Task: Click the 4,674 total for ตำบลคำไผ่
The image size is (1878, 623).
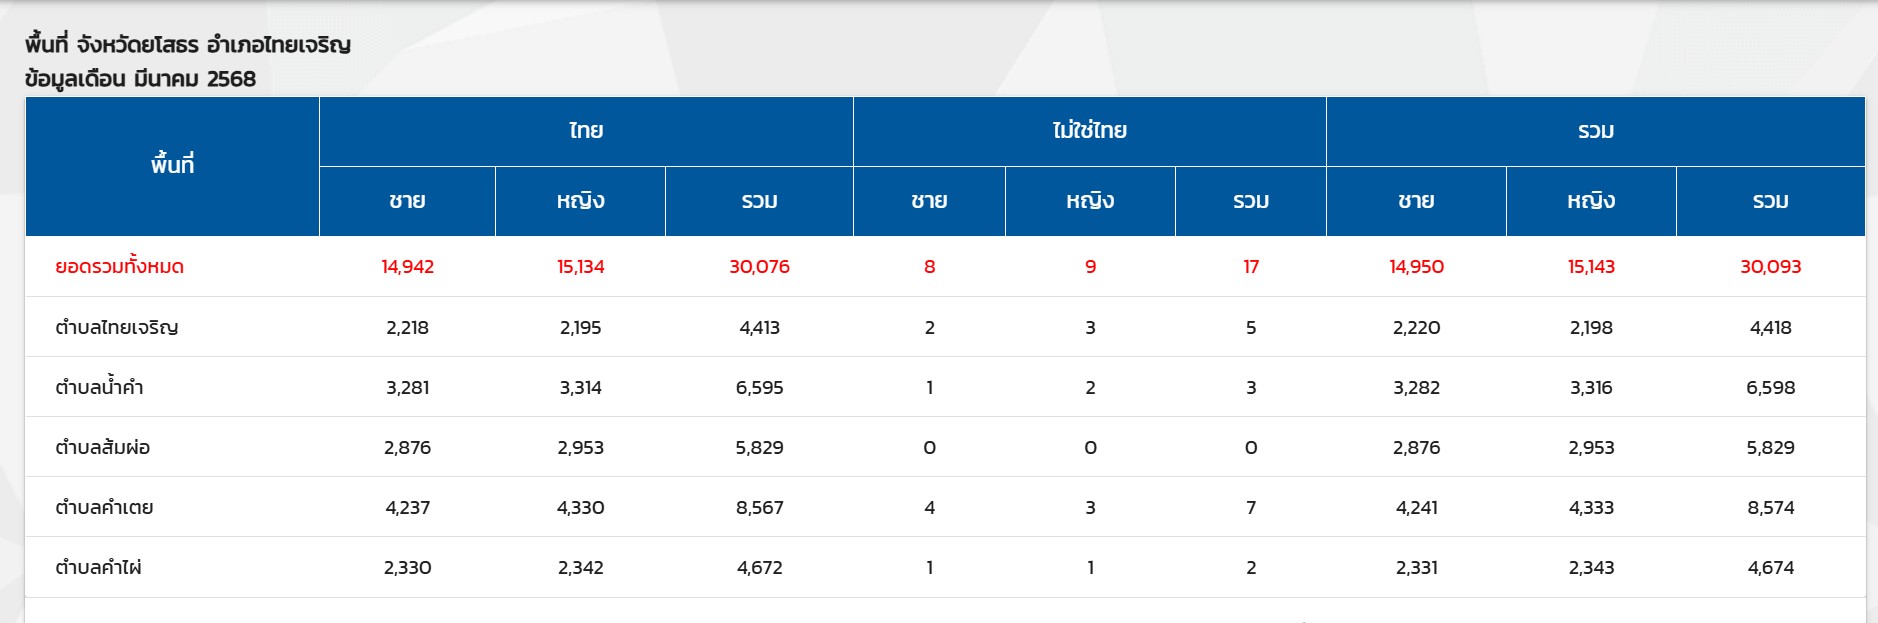Action: coord(1770,567)
